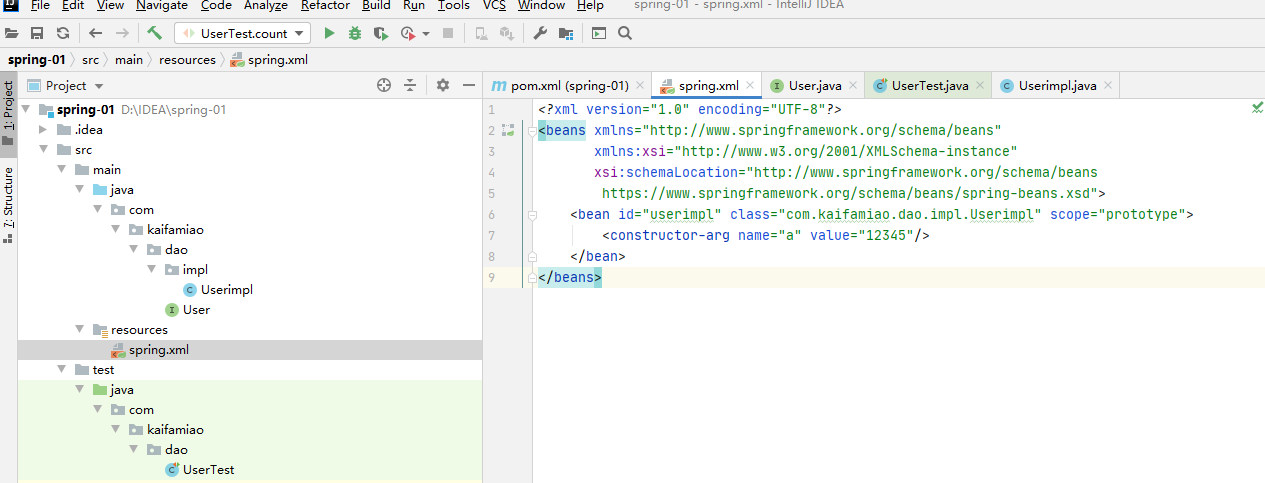Click the Build Artifacts cube icon
The width and height of the screenshot is (1265, 483).
tap(507, 33)
